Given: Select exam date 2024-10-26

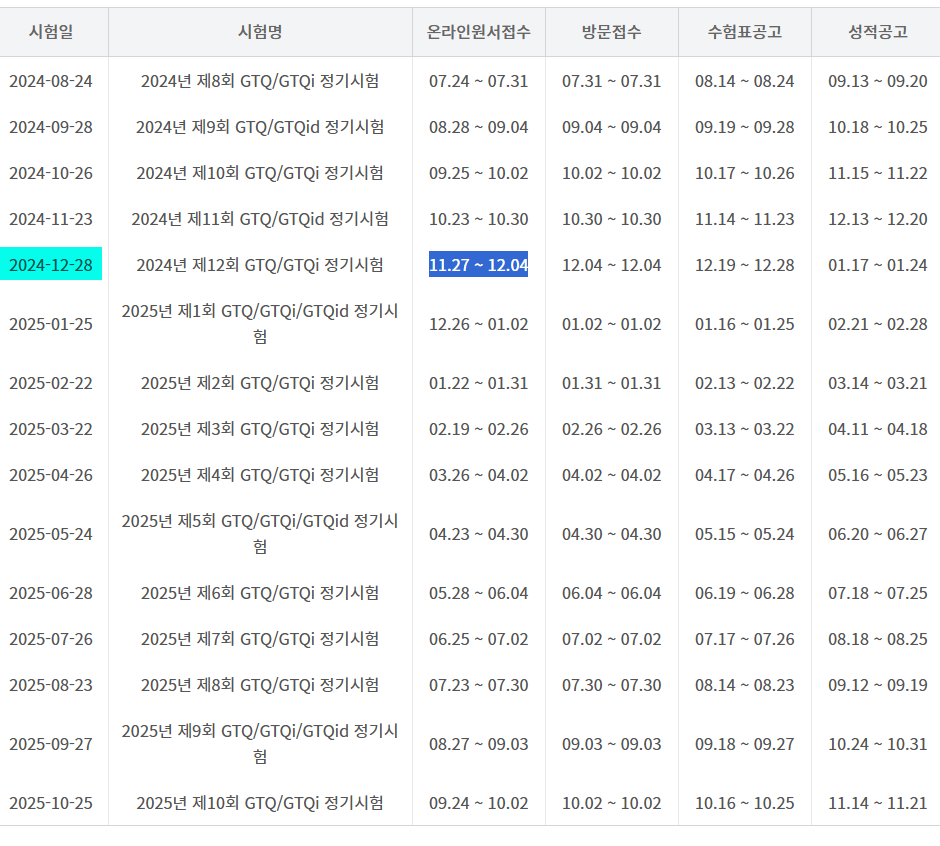Looking at the screenshot, I should pyautogui.click(x=51, y=173).
